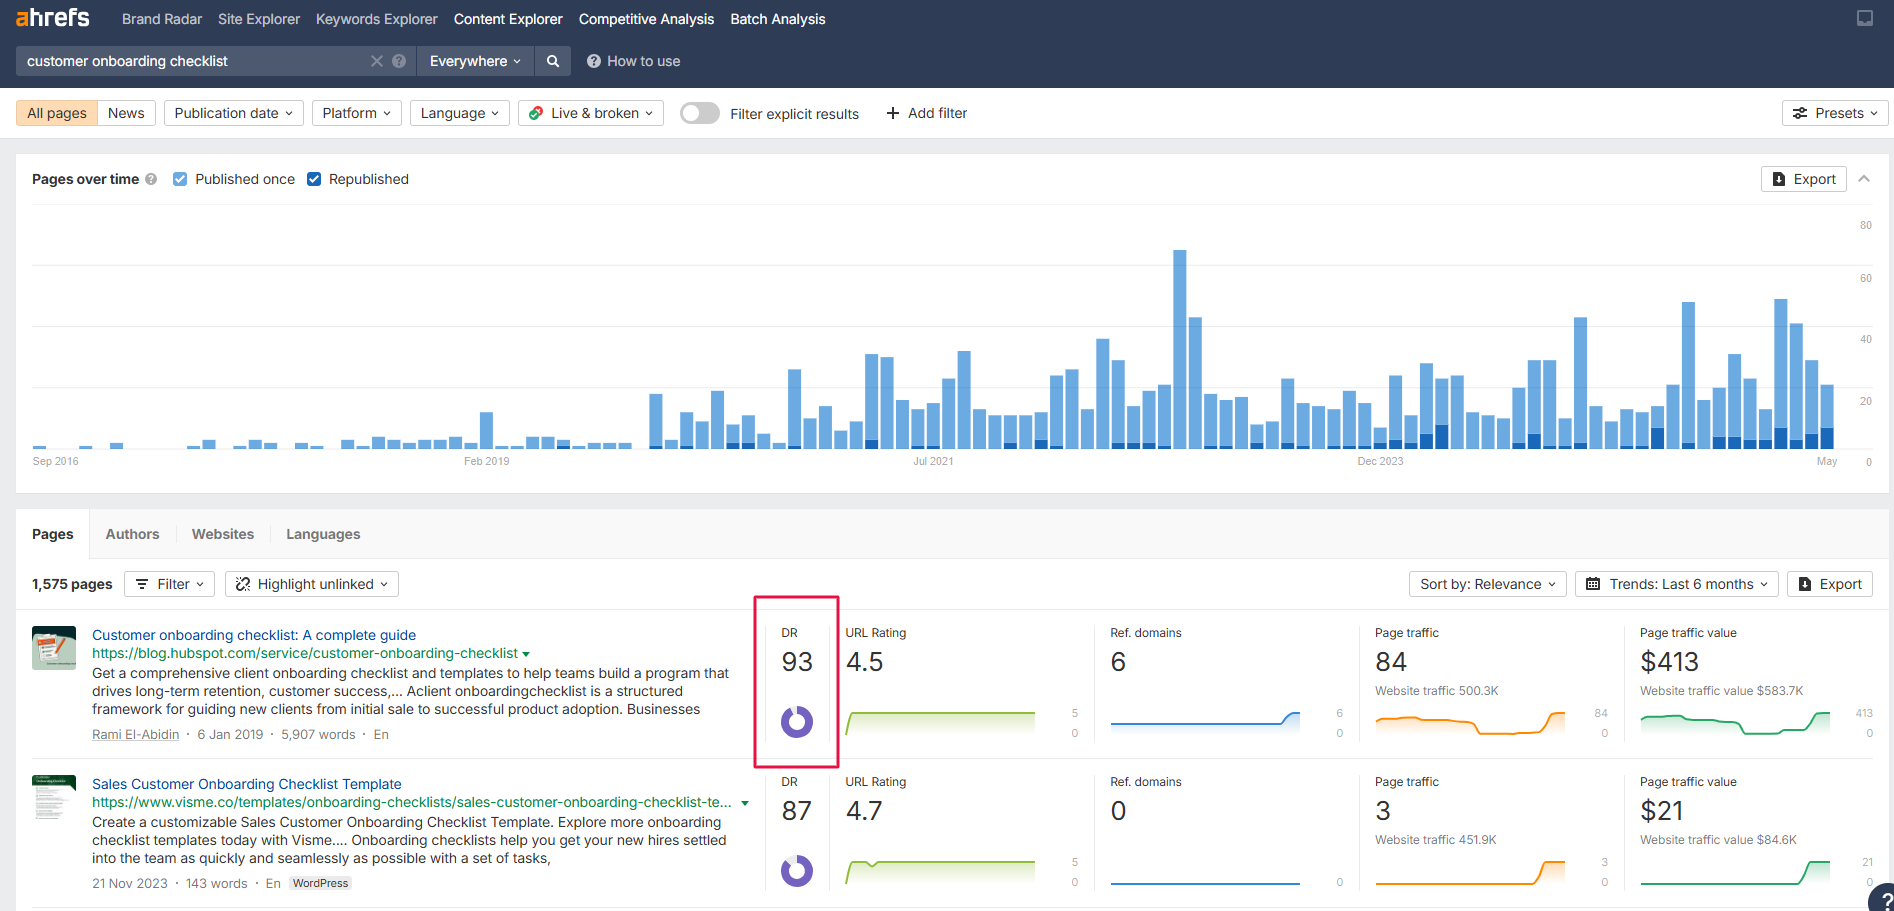Click the Ahrefs logo
The width and height of the screenshot is (1894, 911).
(53, 18)
